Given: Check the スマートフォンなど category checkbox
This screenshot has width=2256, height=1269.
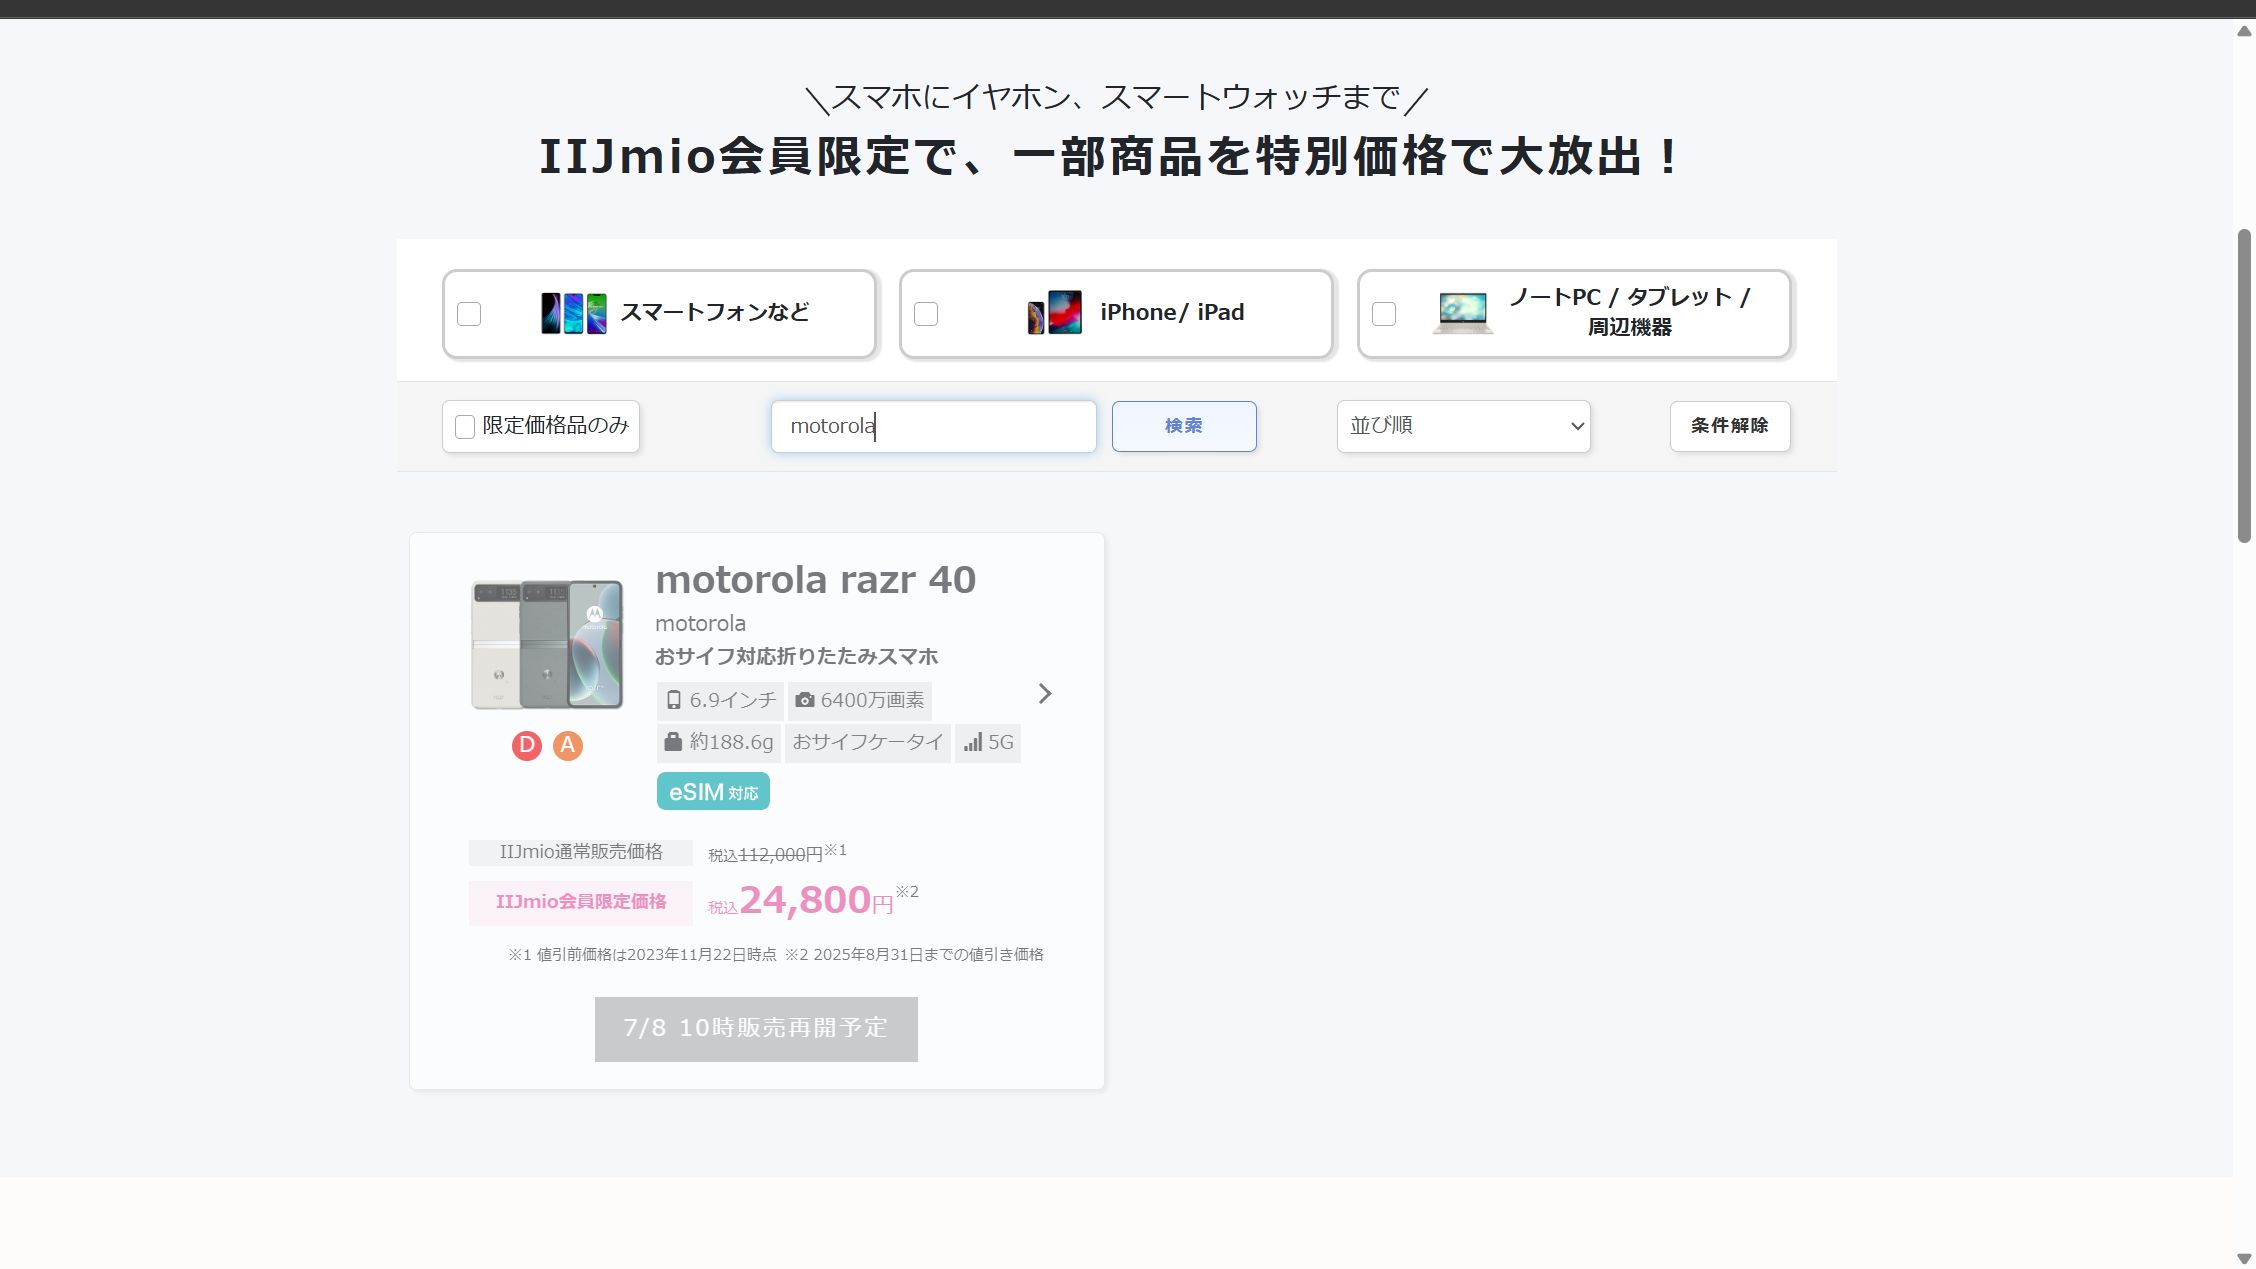Looking at the screenshot, I should coord(469,314).
